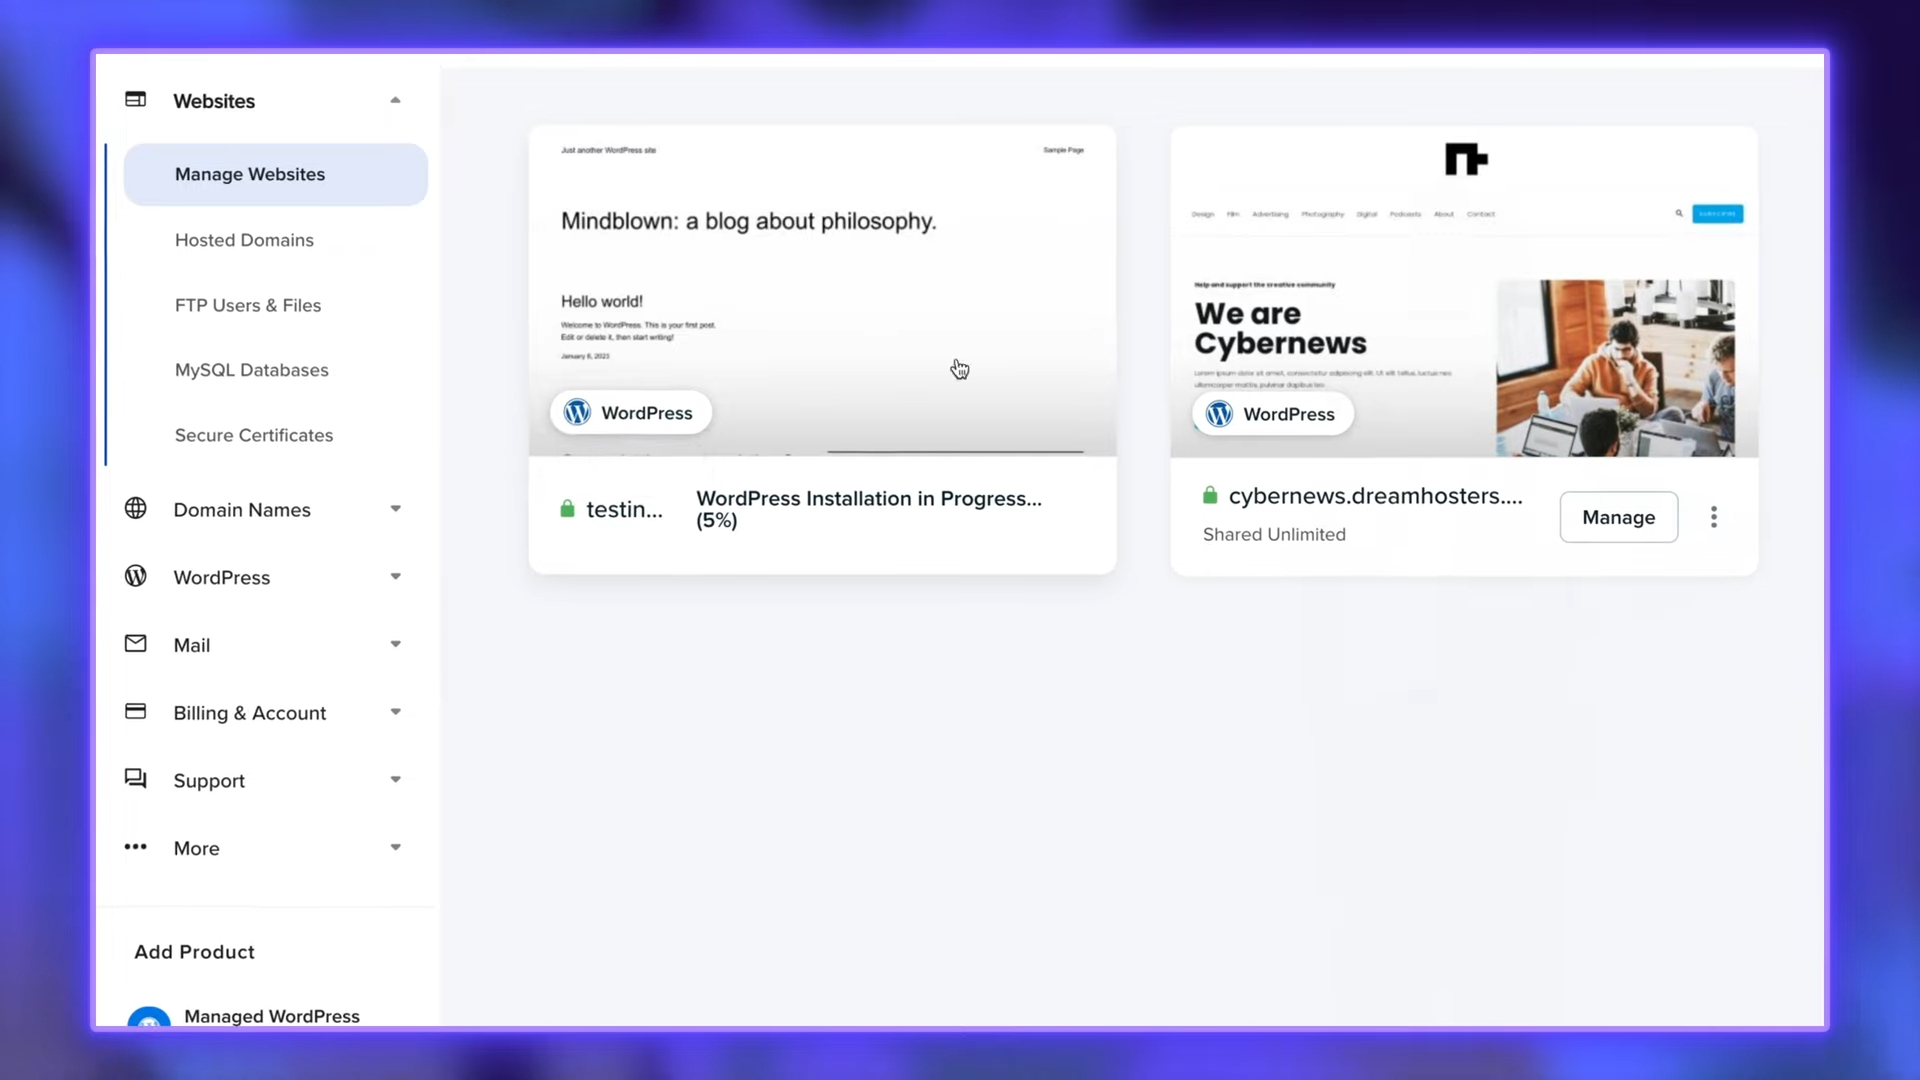Image resolution: width=1920 pixels, height=1080 pixels.
Task: Click Manage button for cybernews site
Action: (1619, 517)
